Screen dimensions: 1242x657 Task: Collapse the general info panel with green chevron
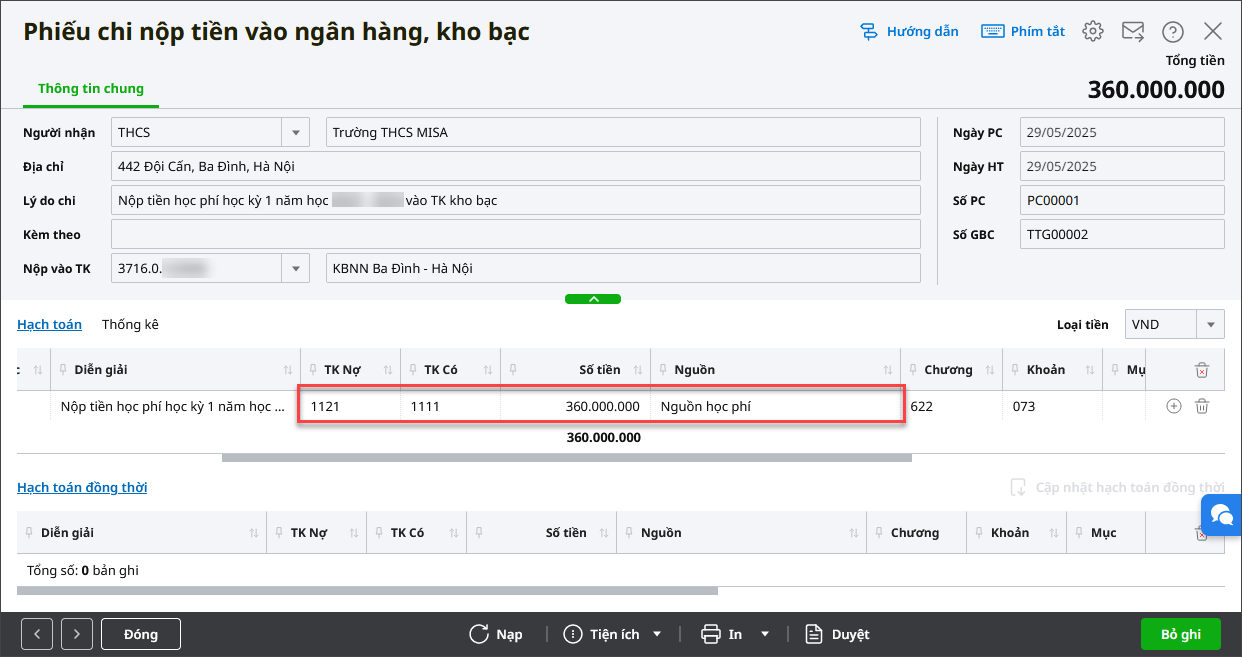pos(593,299)
